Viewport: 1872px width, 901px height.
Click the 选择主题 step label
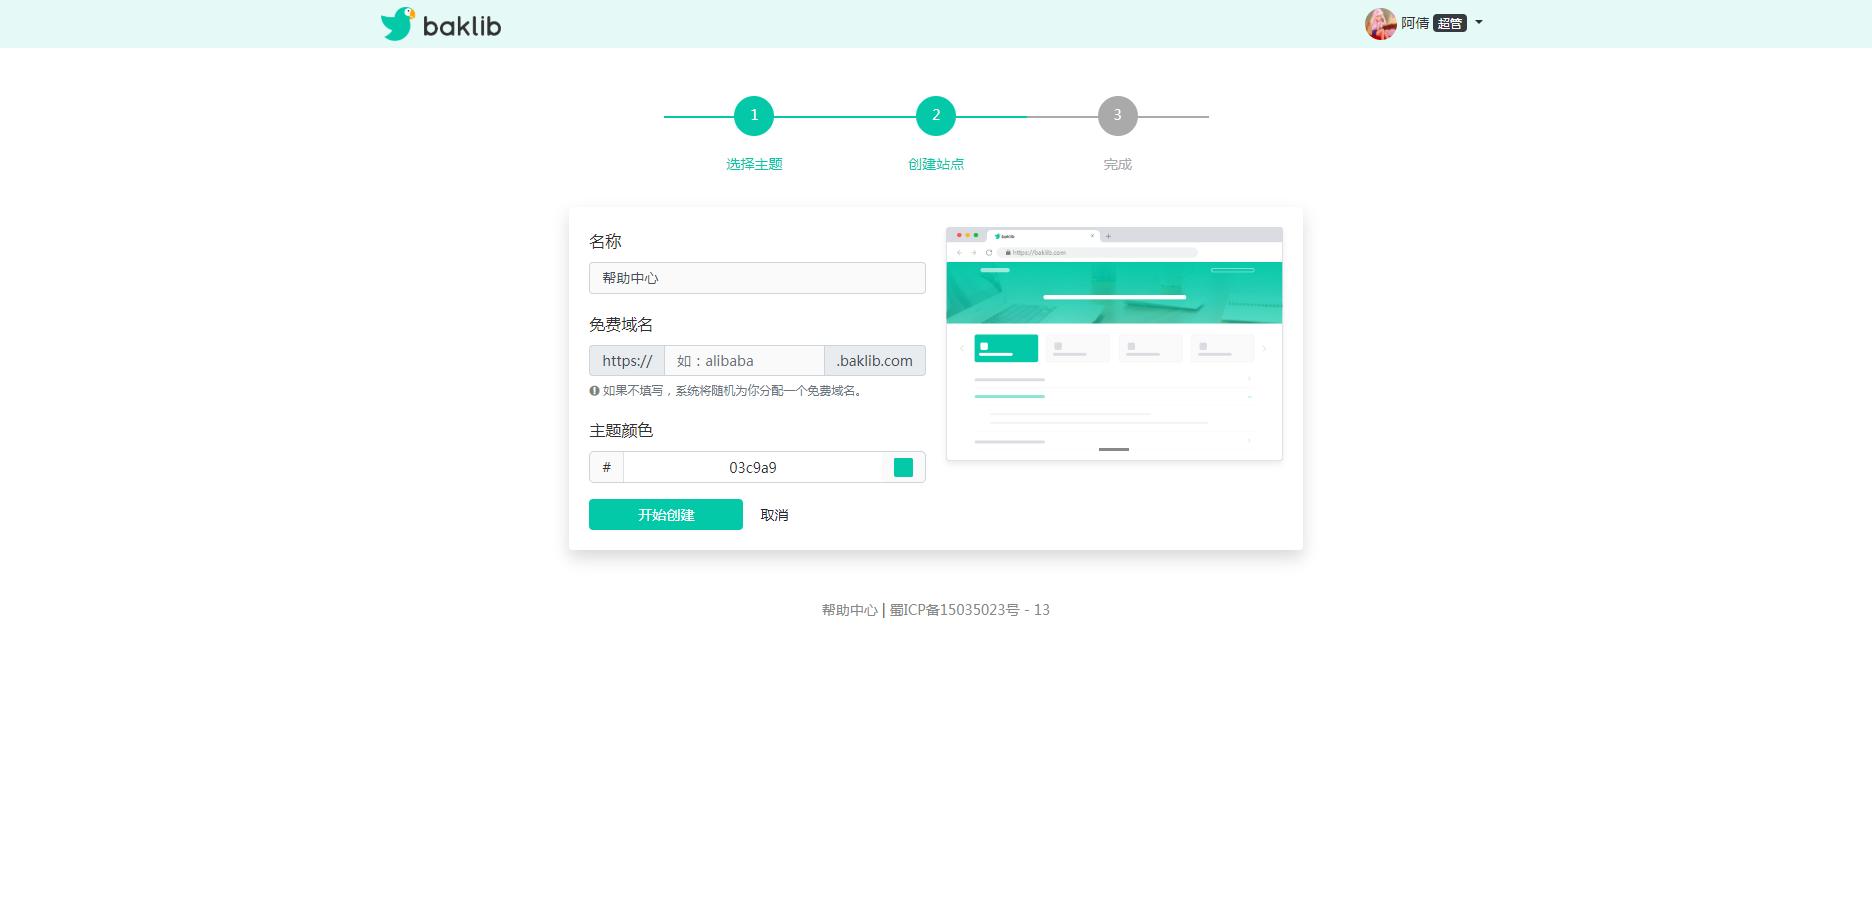coord(754,163)
